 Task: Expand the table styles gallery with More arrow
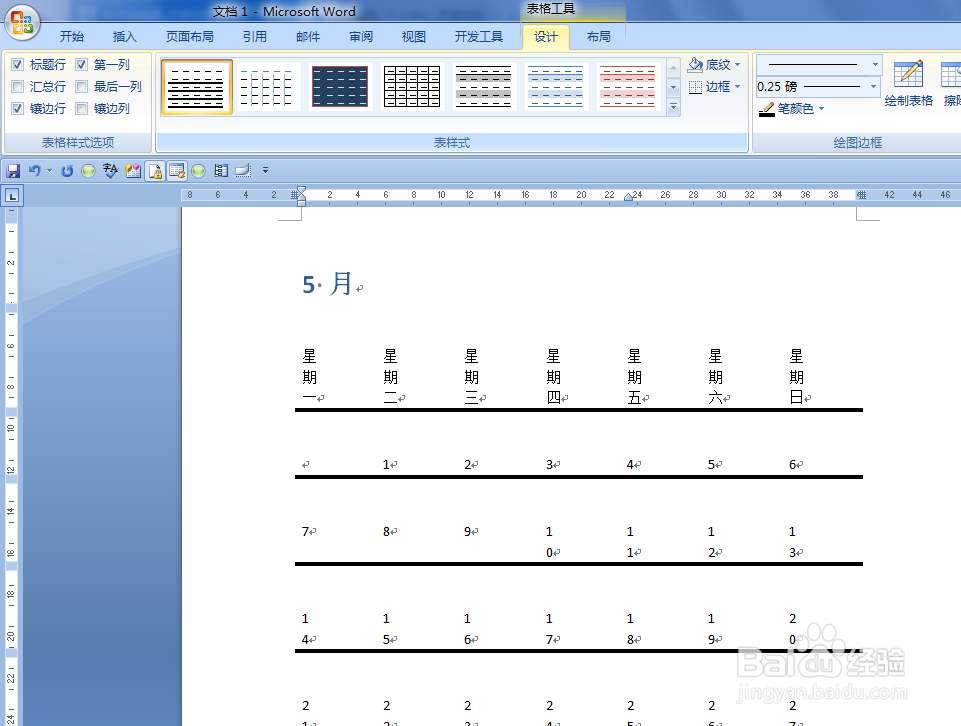point(674,107)
